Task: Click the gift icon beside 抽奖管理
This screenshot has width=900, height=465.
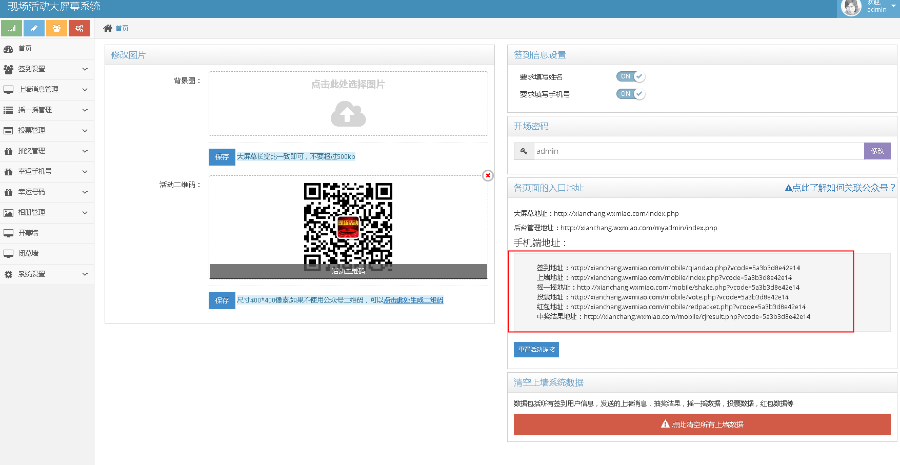Action: click(8, 151)
